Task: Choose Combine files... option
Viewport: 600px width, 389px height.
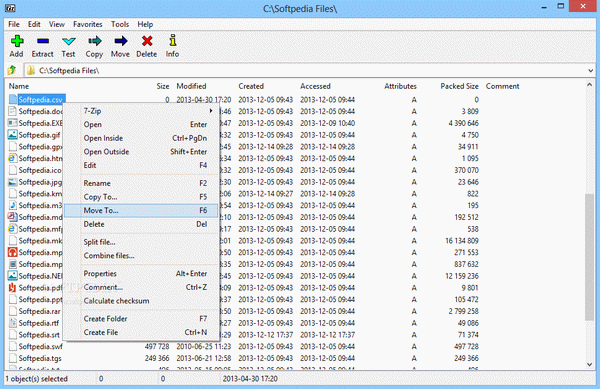Action: (141, 256)
